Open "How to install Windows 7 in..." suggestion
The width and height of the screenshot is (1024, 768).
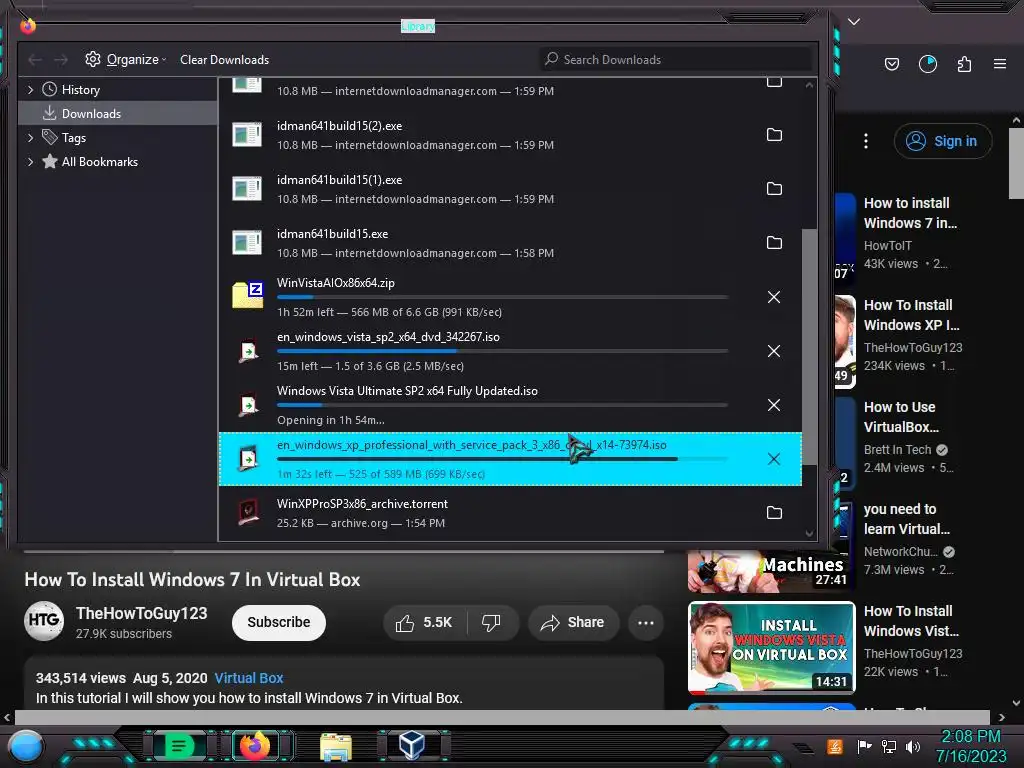910,213
